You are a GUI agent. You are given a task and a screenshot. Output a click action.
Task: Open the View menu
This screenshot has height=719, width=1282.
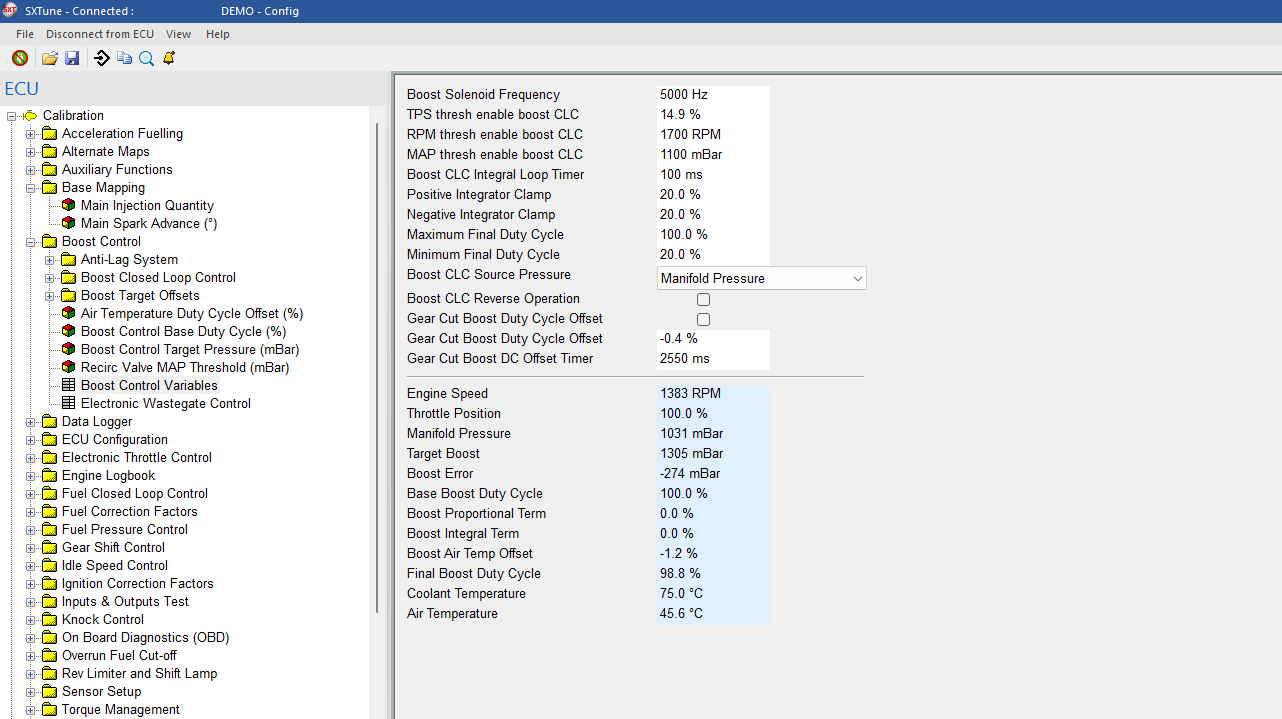[x=178, y=34]
